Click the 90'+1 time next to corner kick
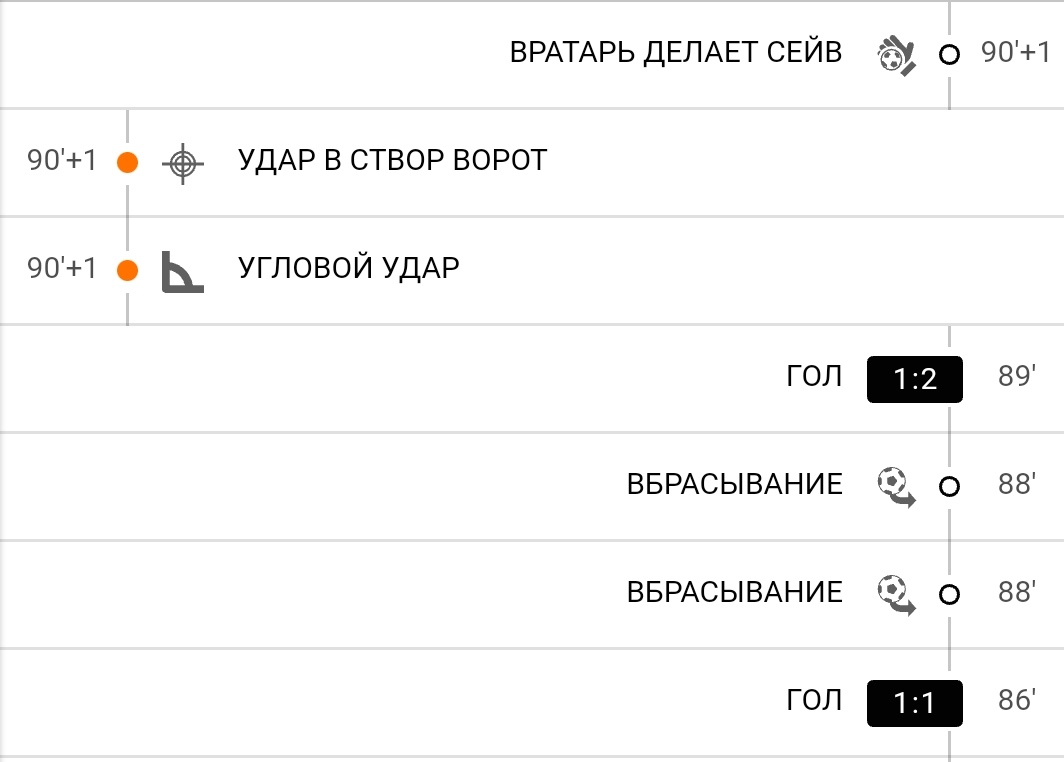The image size is (1064, 762). (62, 268)
